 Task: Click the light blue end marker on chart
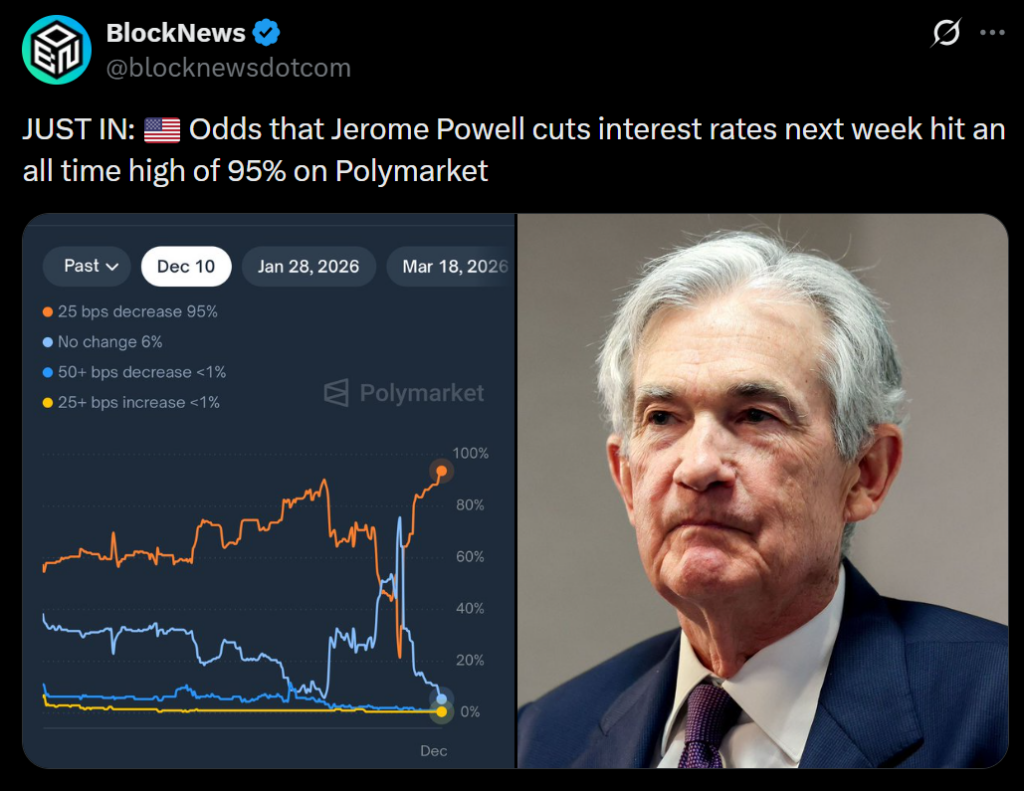(x=441, y=698)
